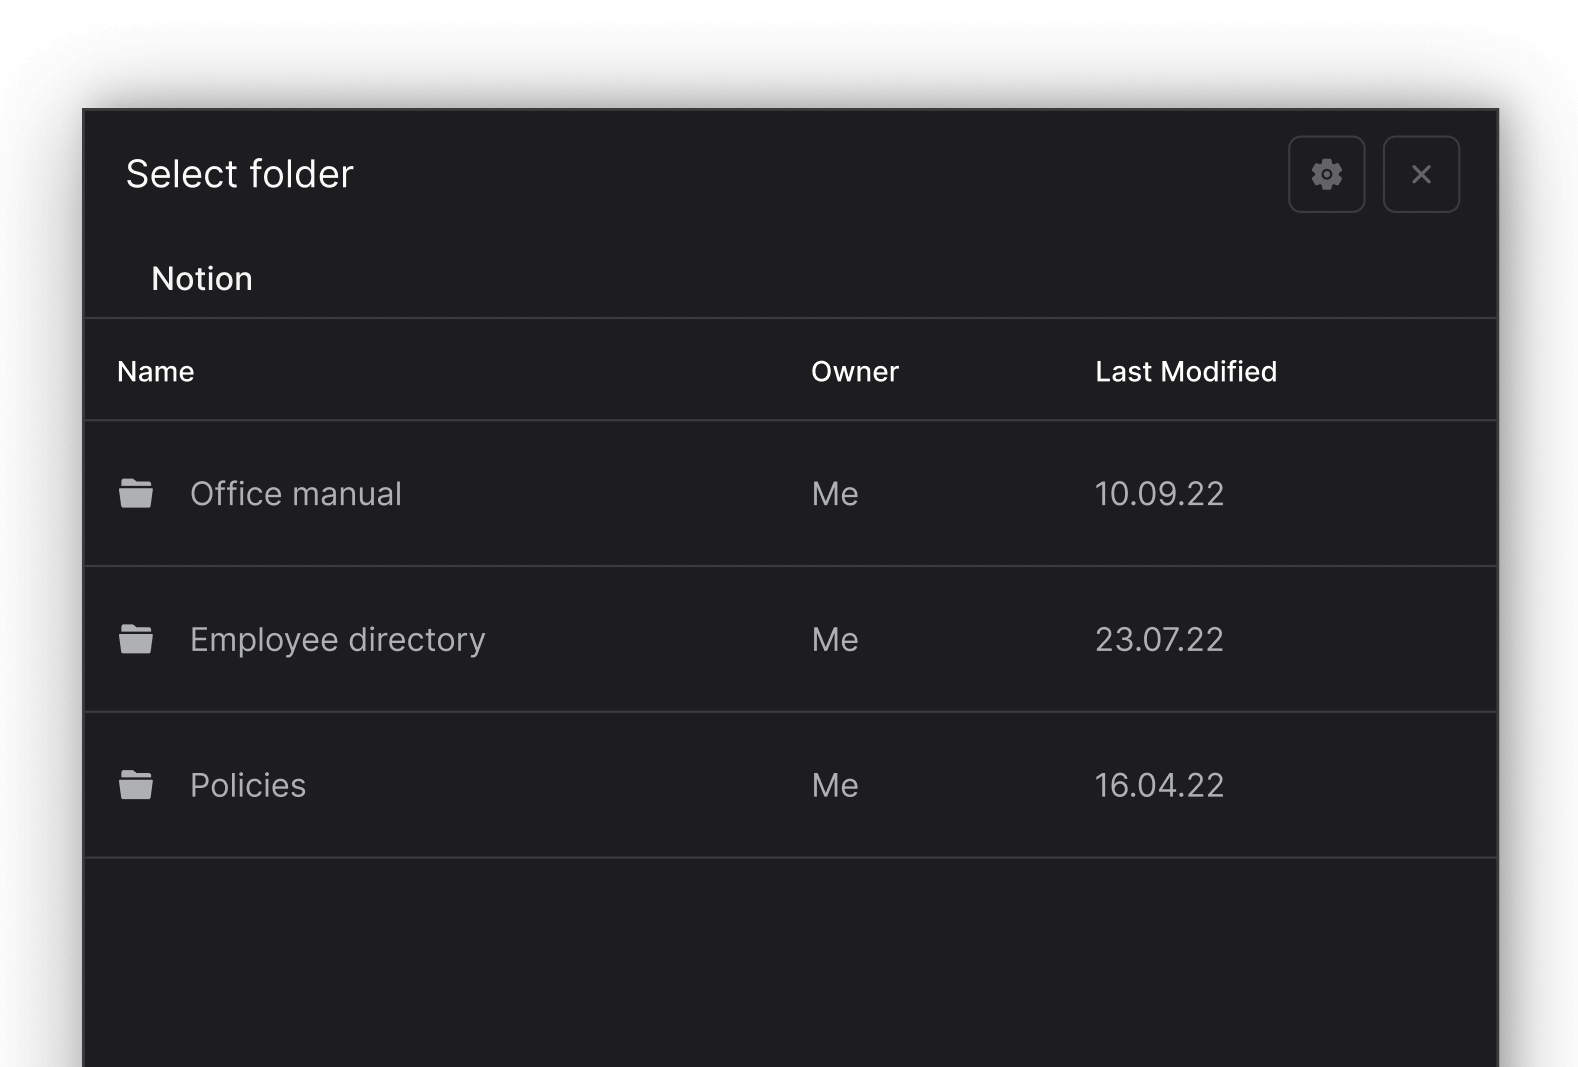Image resolution: width=1578 pixels, height=1067 pixels.
Task: Click the 16.04.22 date for Policies
Action: tap(1159, 785)
